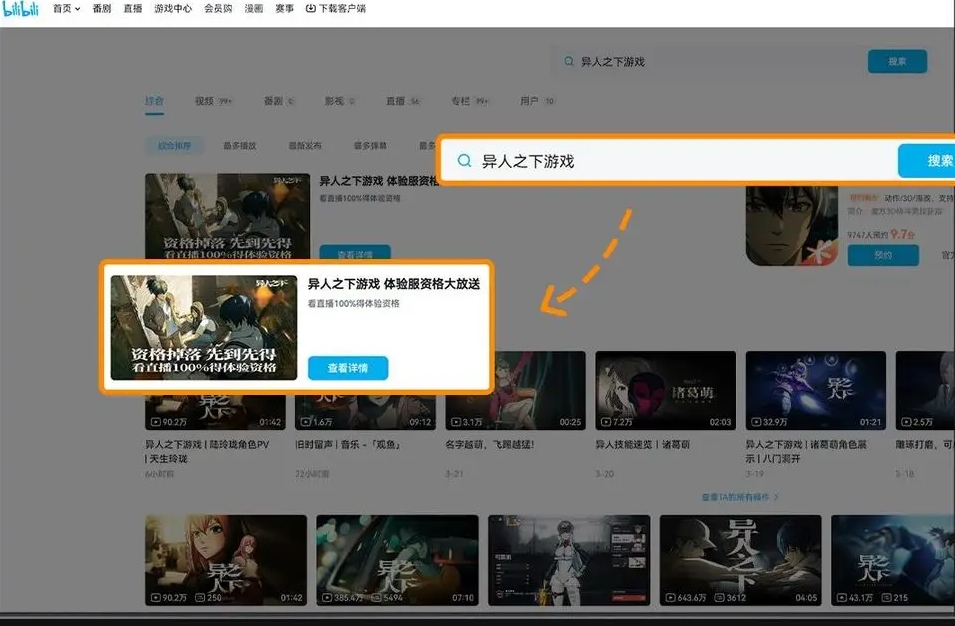Expand the 首页 dropdown in the navigation bar

[x=77, y=9]
